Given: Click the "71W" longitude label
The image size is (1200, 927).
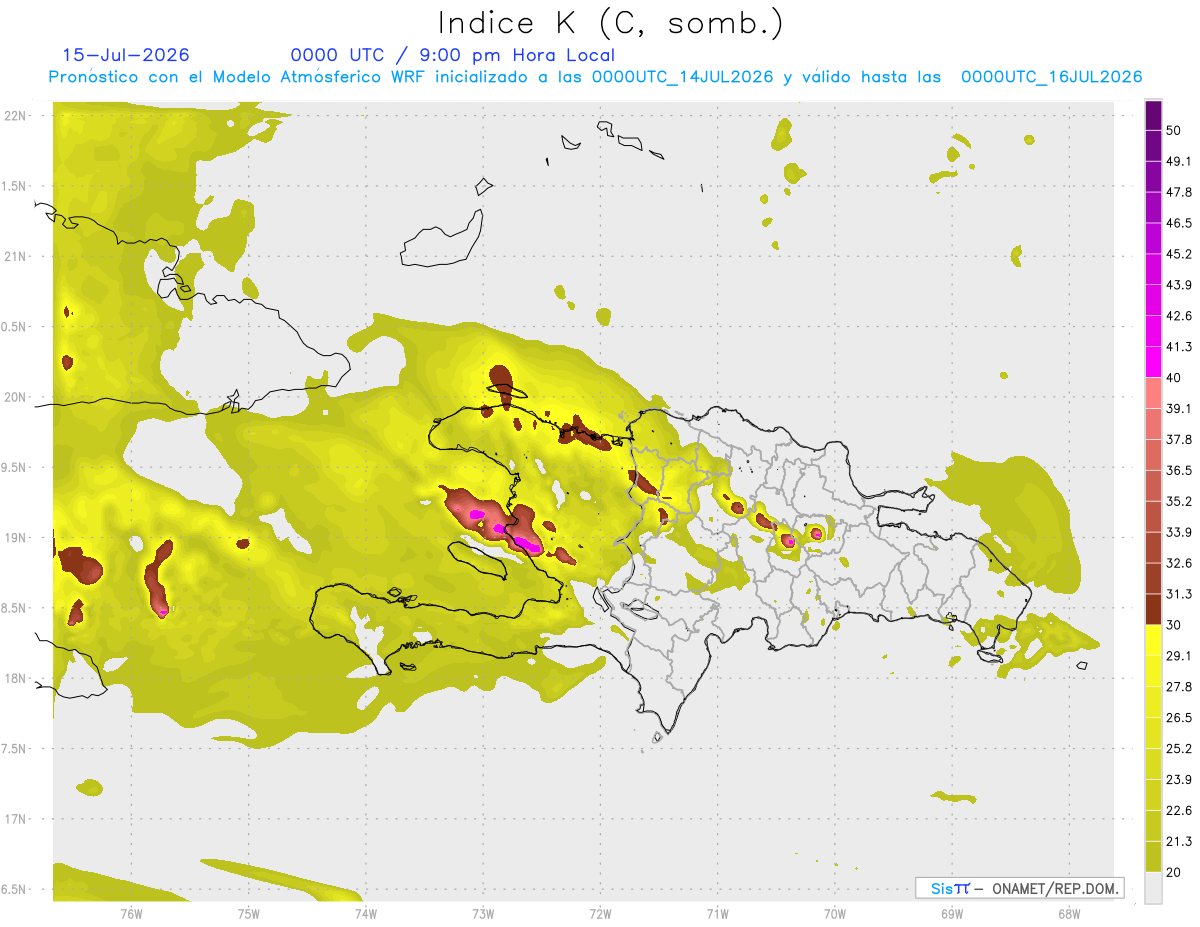Looking at the screenshot, I should [717, 914].
